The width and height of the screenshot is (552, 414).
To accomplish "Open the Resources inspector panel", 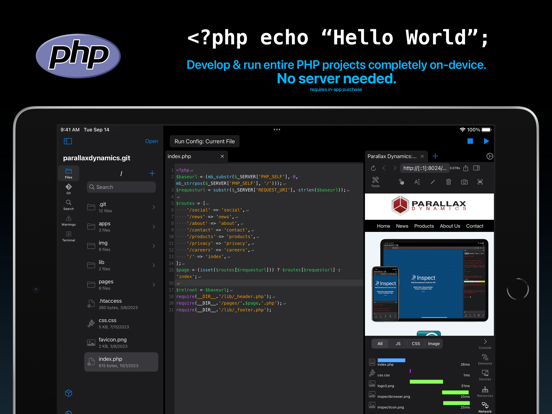I will coord(485,391).
